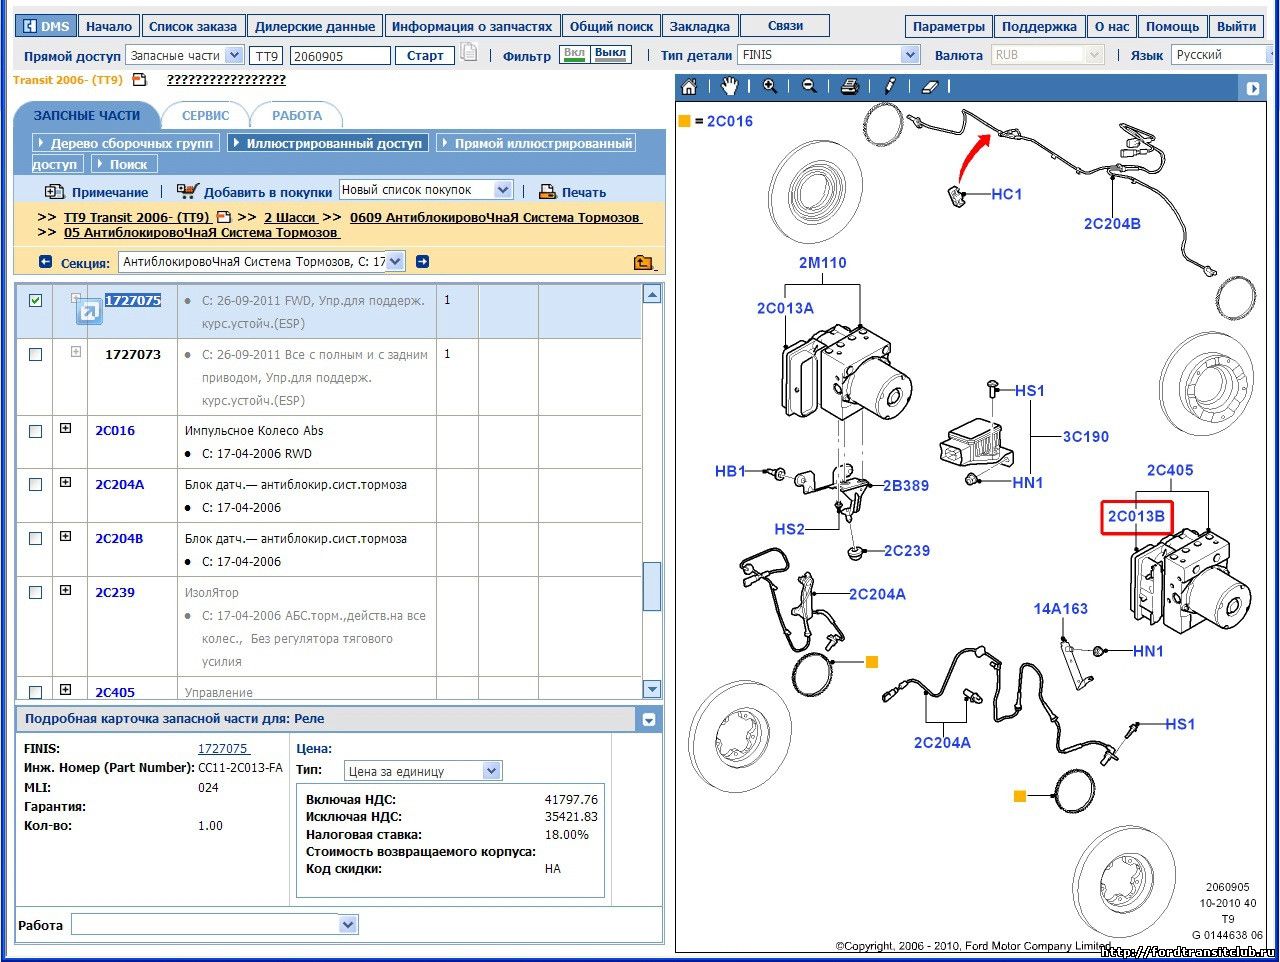Viewport: 1280px width, 962px height.
Task: Zoom out of the parts diagram
Action: [x=809, y=87]
